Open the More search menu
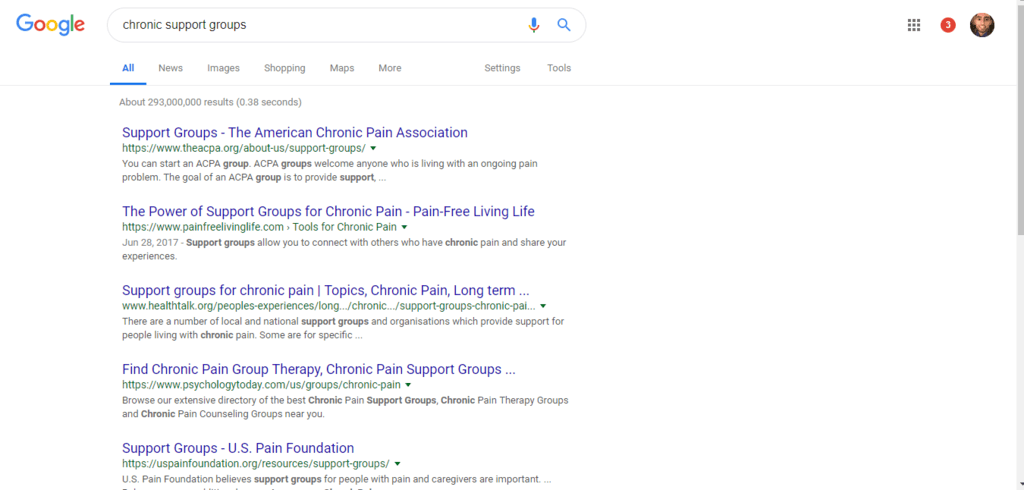 click(x=390, y=68)
